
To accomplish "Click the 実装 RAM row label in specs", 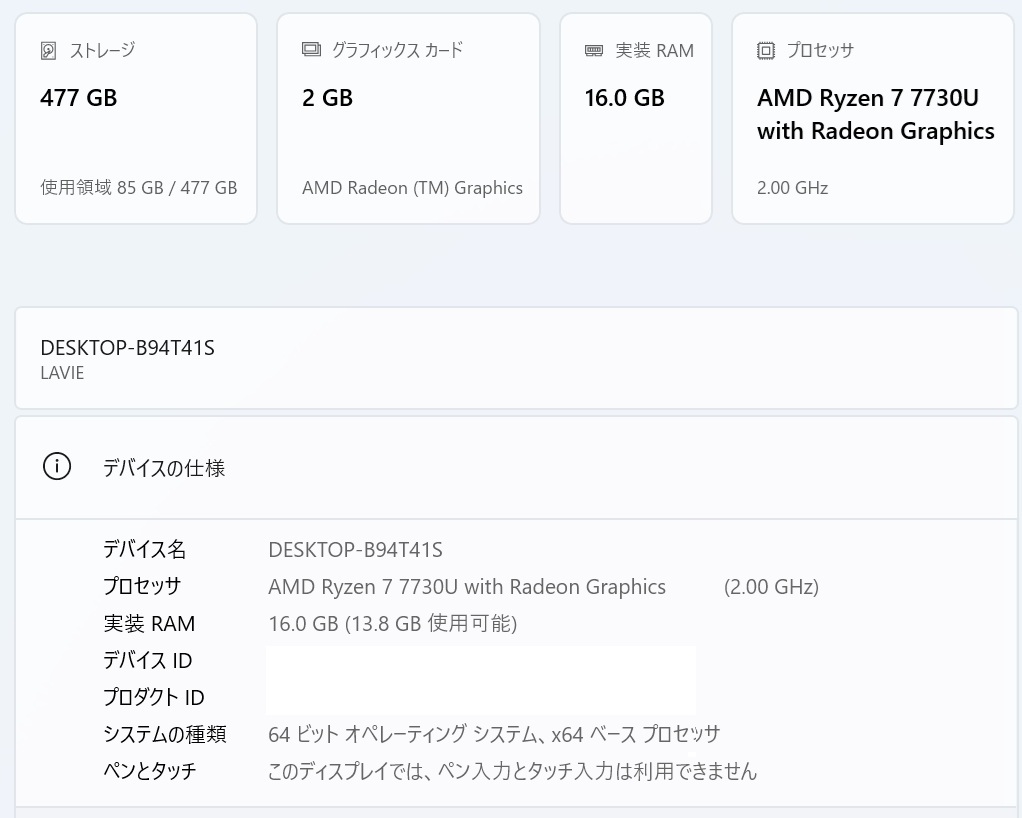I will [149, 624].
